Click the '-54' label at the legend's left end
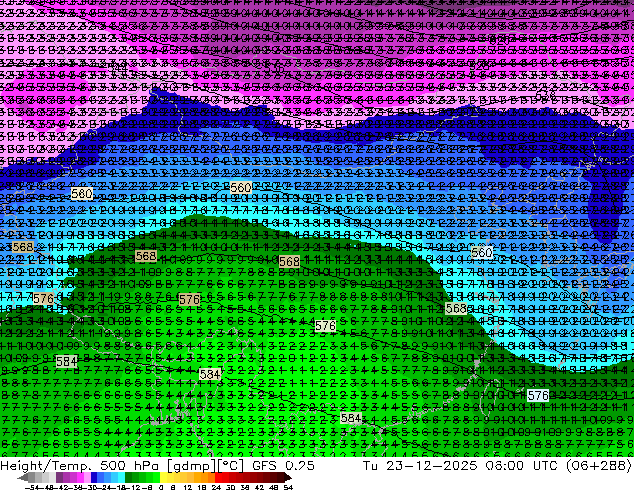Viewport: 634px width, 490px height. (x=32, y=487)
